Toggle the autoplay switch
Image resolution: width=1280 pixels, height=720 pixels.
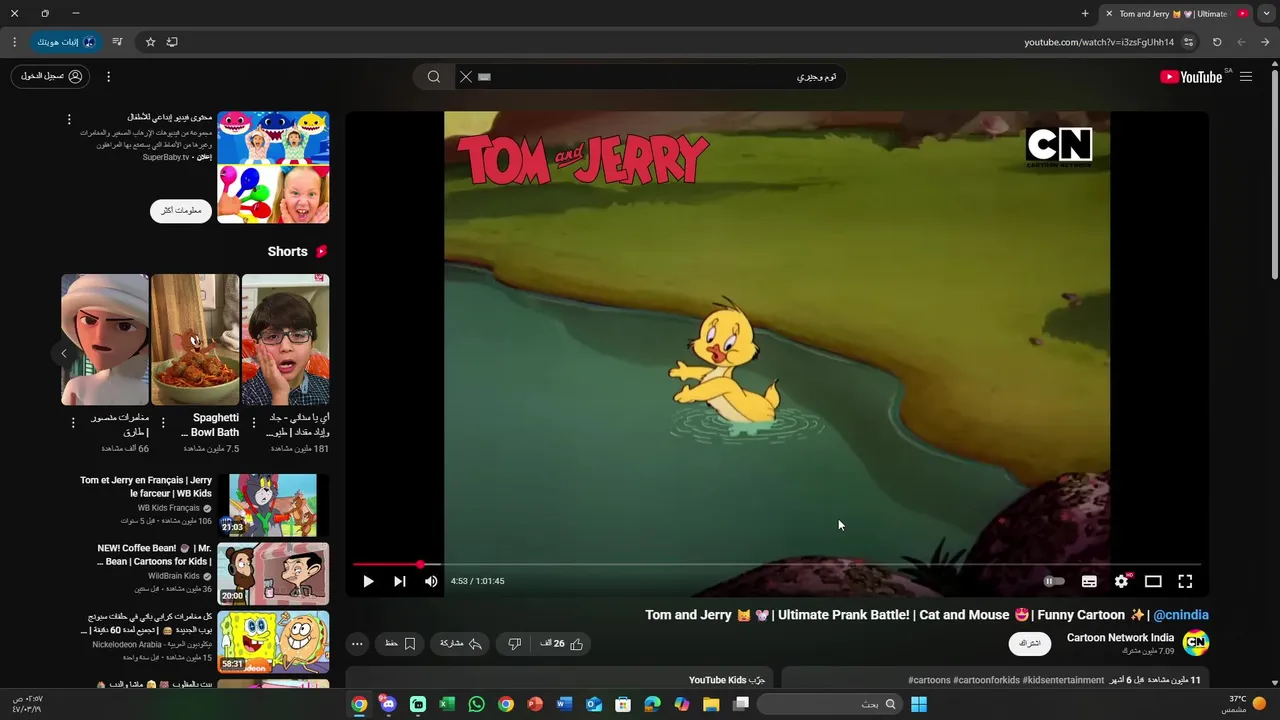(x=1054, y=581)
